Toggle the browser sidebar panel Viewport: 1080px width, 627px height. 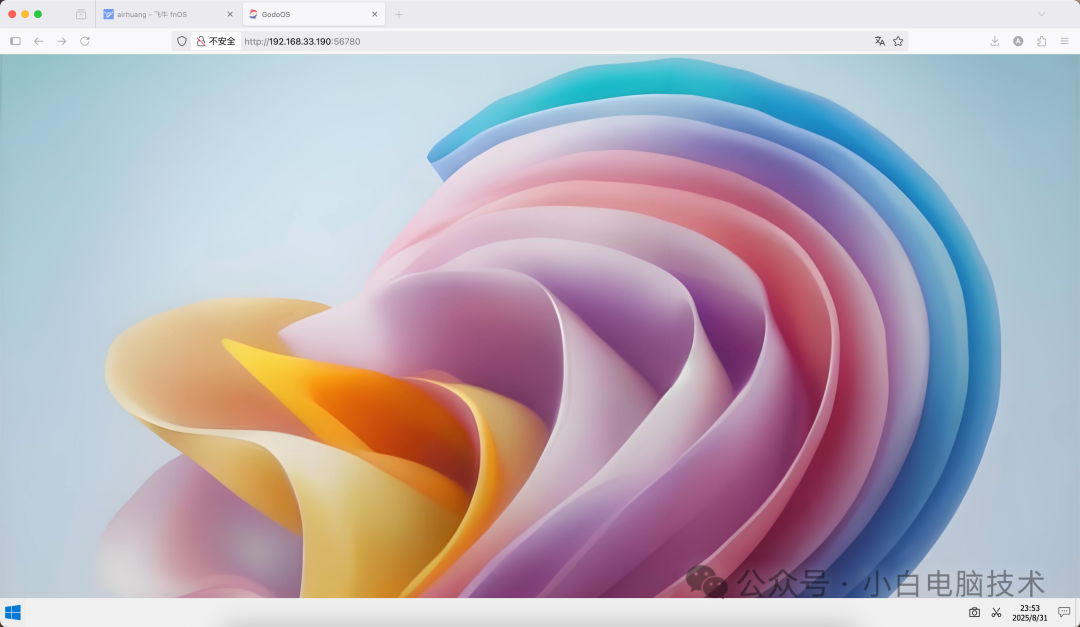pyautogui.click(x=15, y=41)
